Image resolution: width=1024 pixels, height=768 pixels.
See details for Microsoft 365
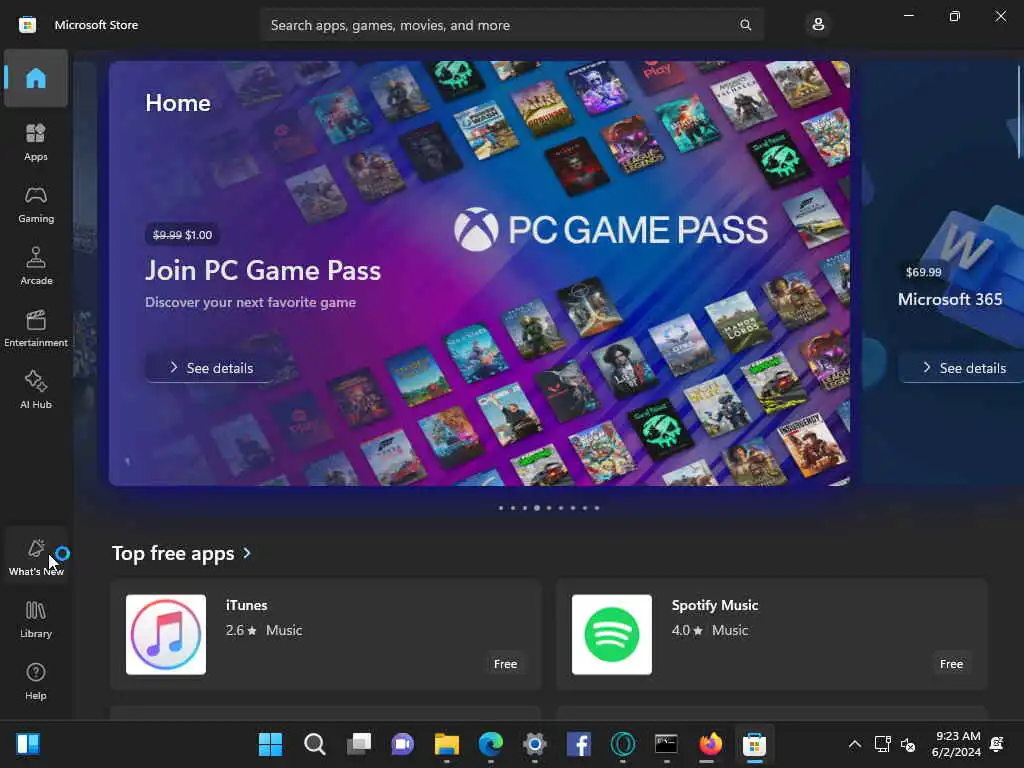pos(963,368)
